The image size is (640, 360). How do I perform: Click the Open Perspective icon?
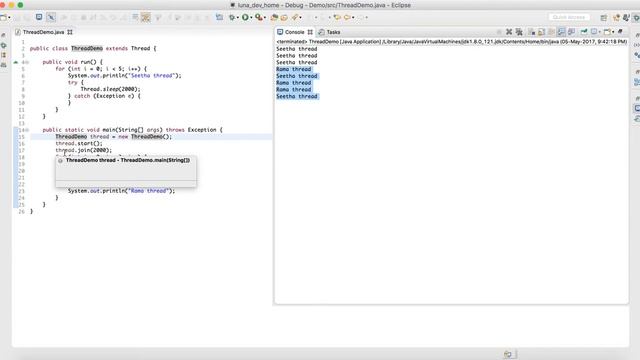coord(604,18)
